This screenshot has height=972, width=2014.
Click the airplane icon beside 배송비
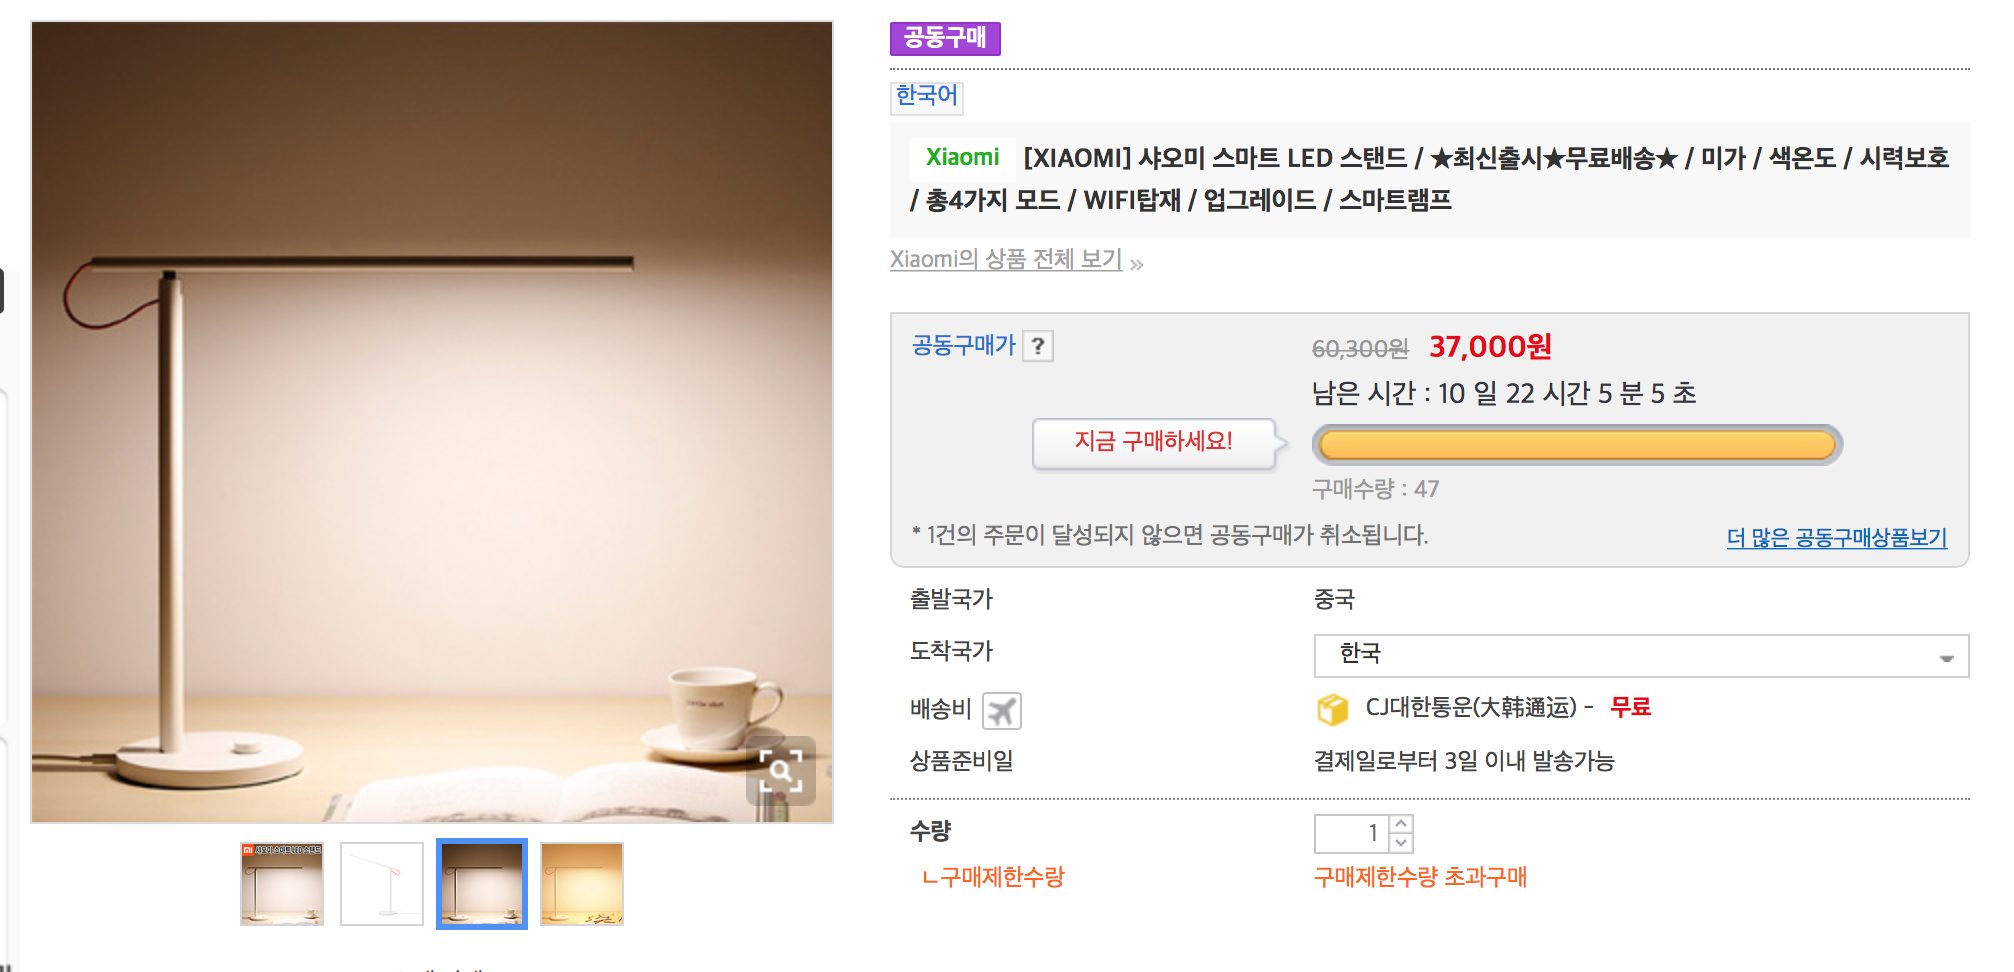click(x=1001, y=711)
